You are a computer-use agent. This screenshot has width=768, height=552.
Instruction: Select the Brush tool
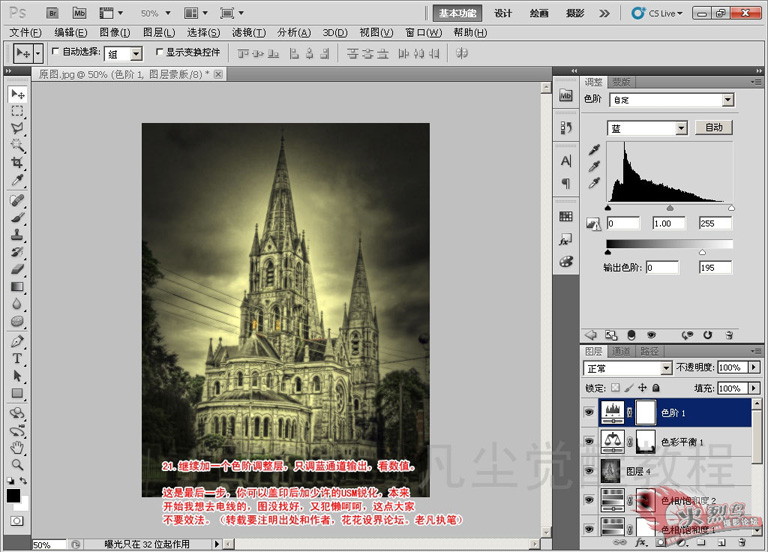17,217
